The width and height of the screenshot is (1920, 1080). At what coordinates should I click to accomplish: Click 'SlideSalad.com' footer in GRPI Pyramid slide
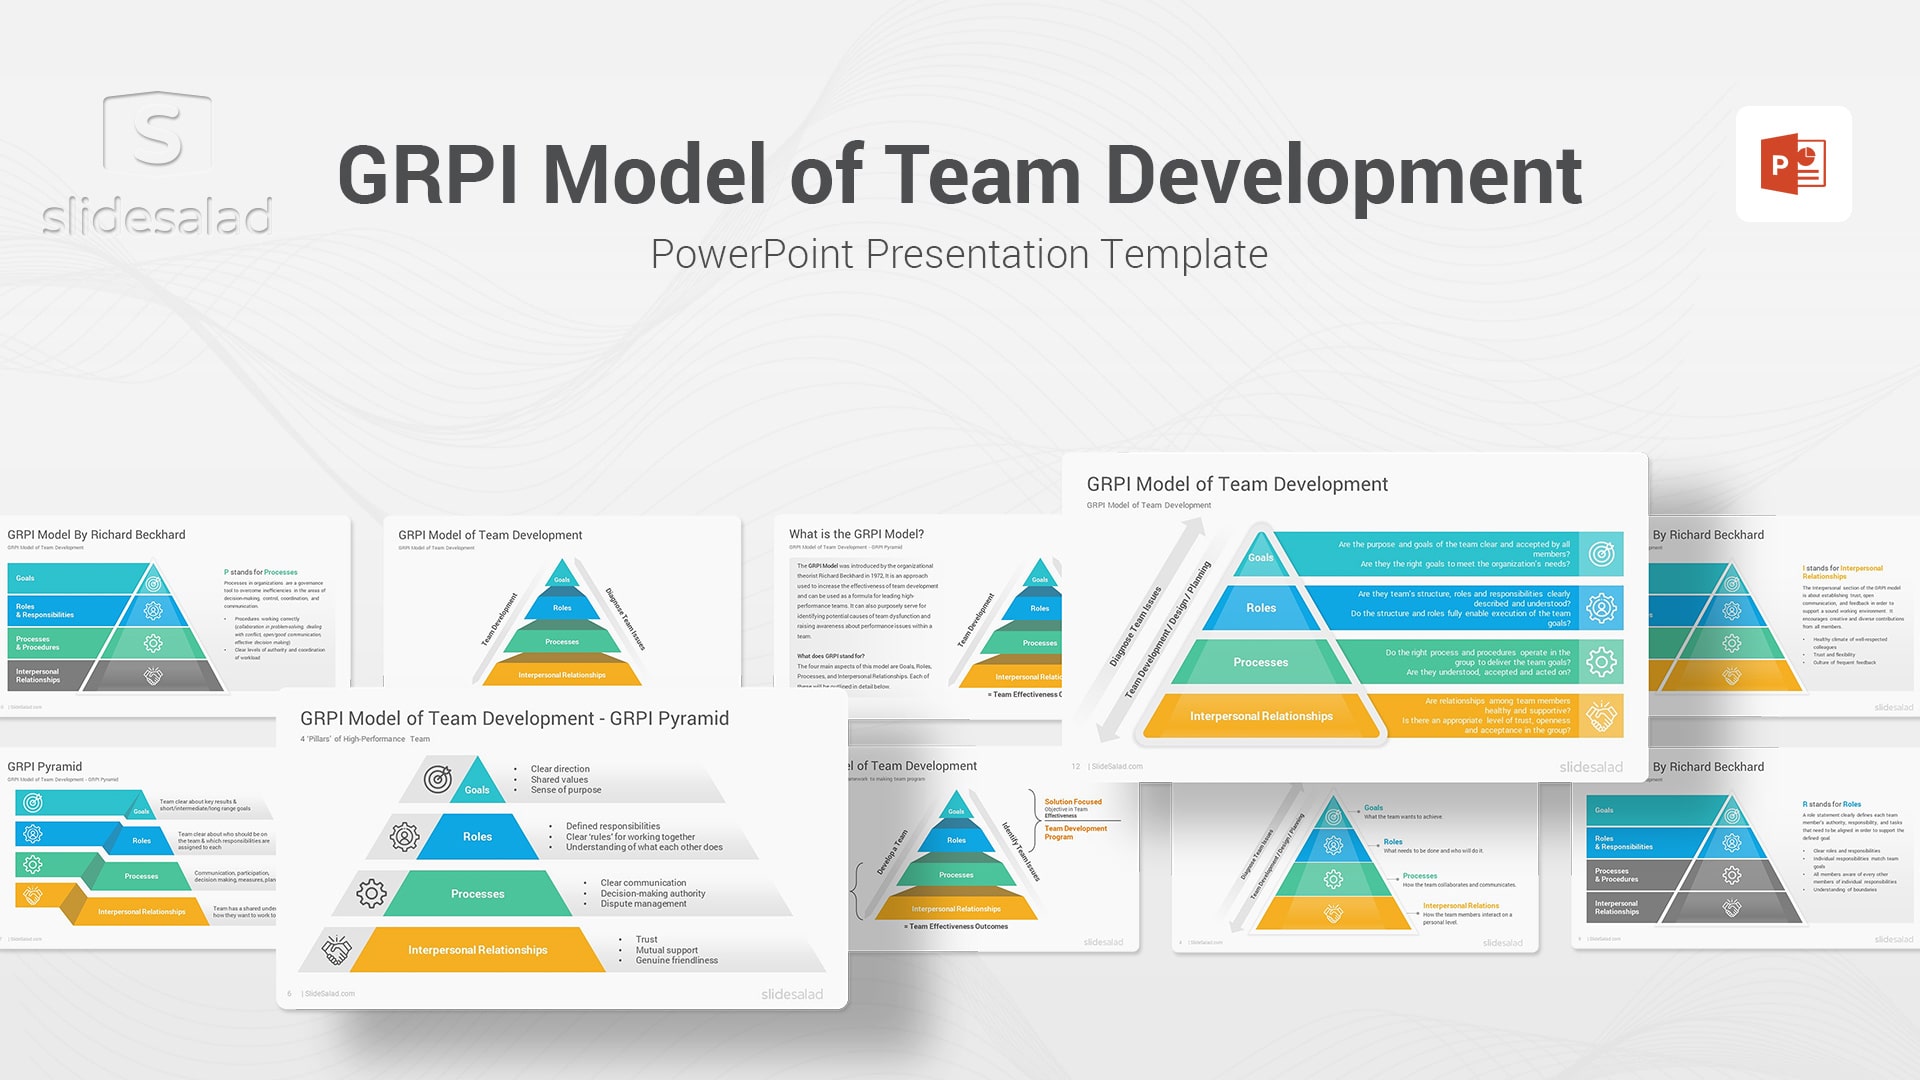point(329,993)
